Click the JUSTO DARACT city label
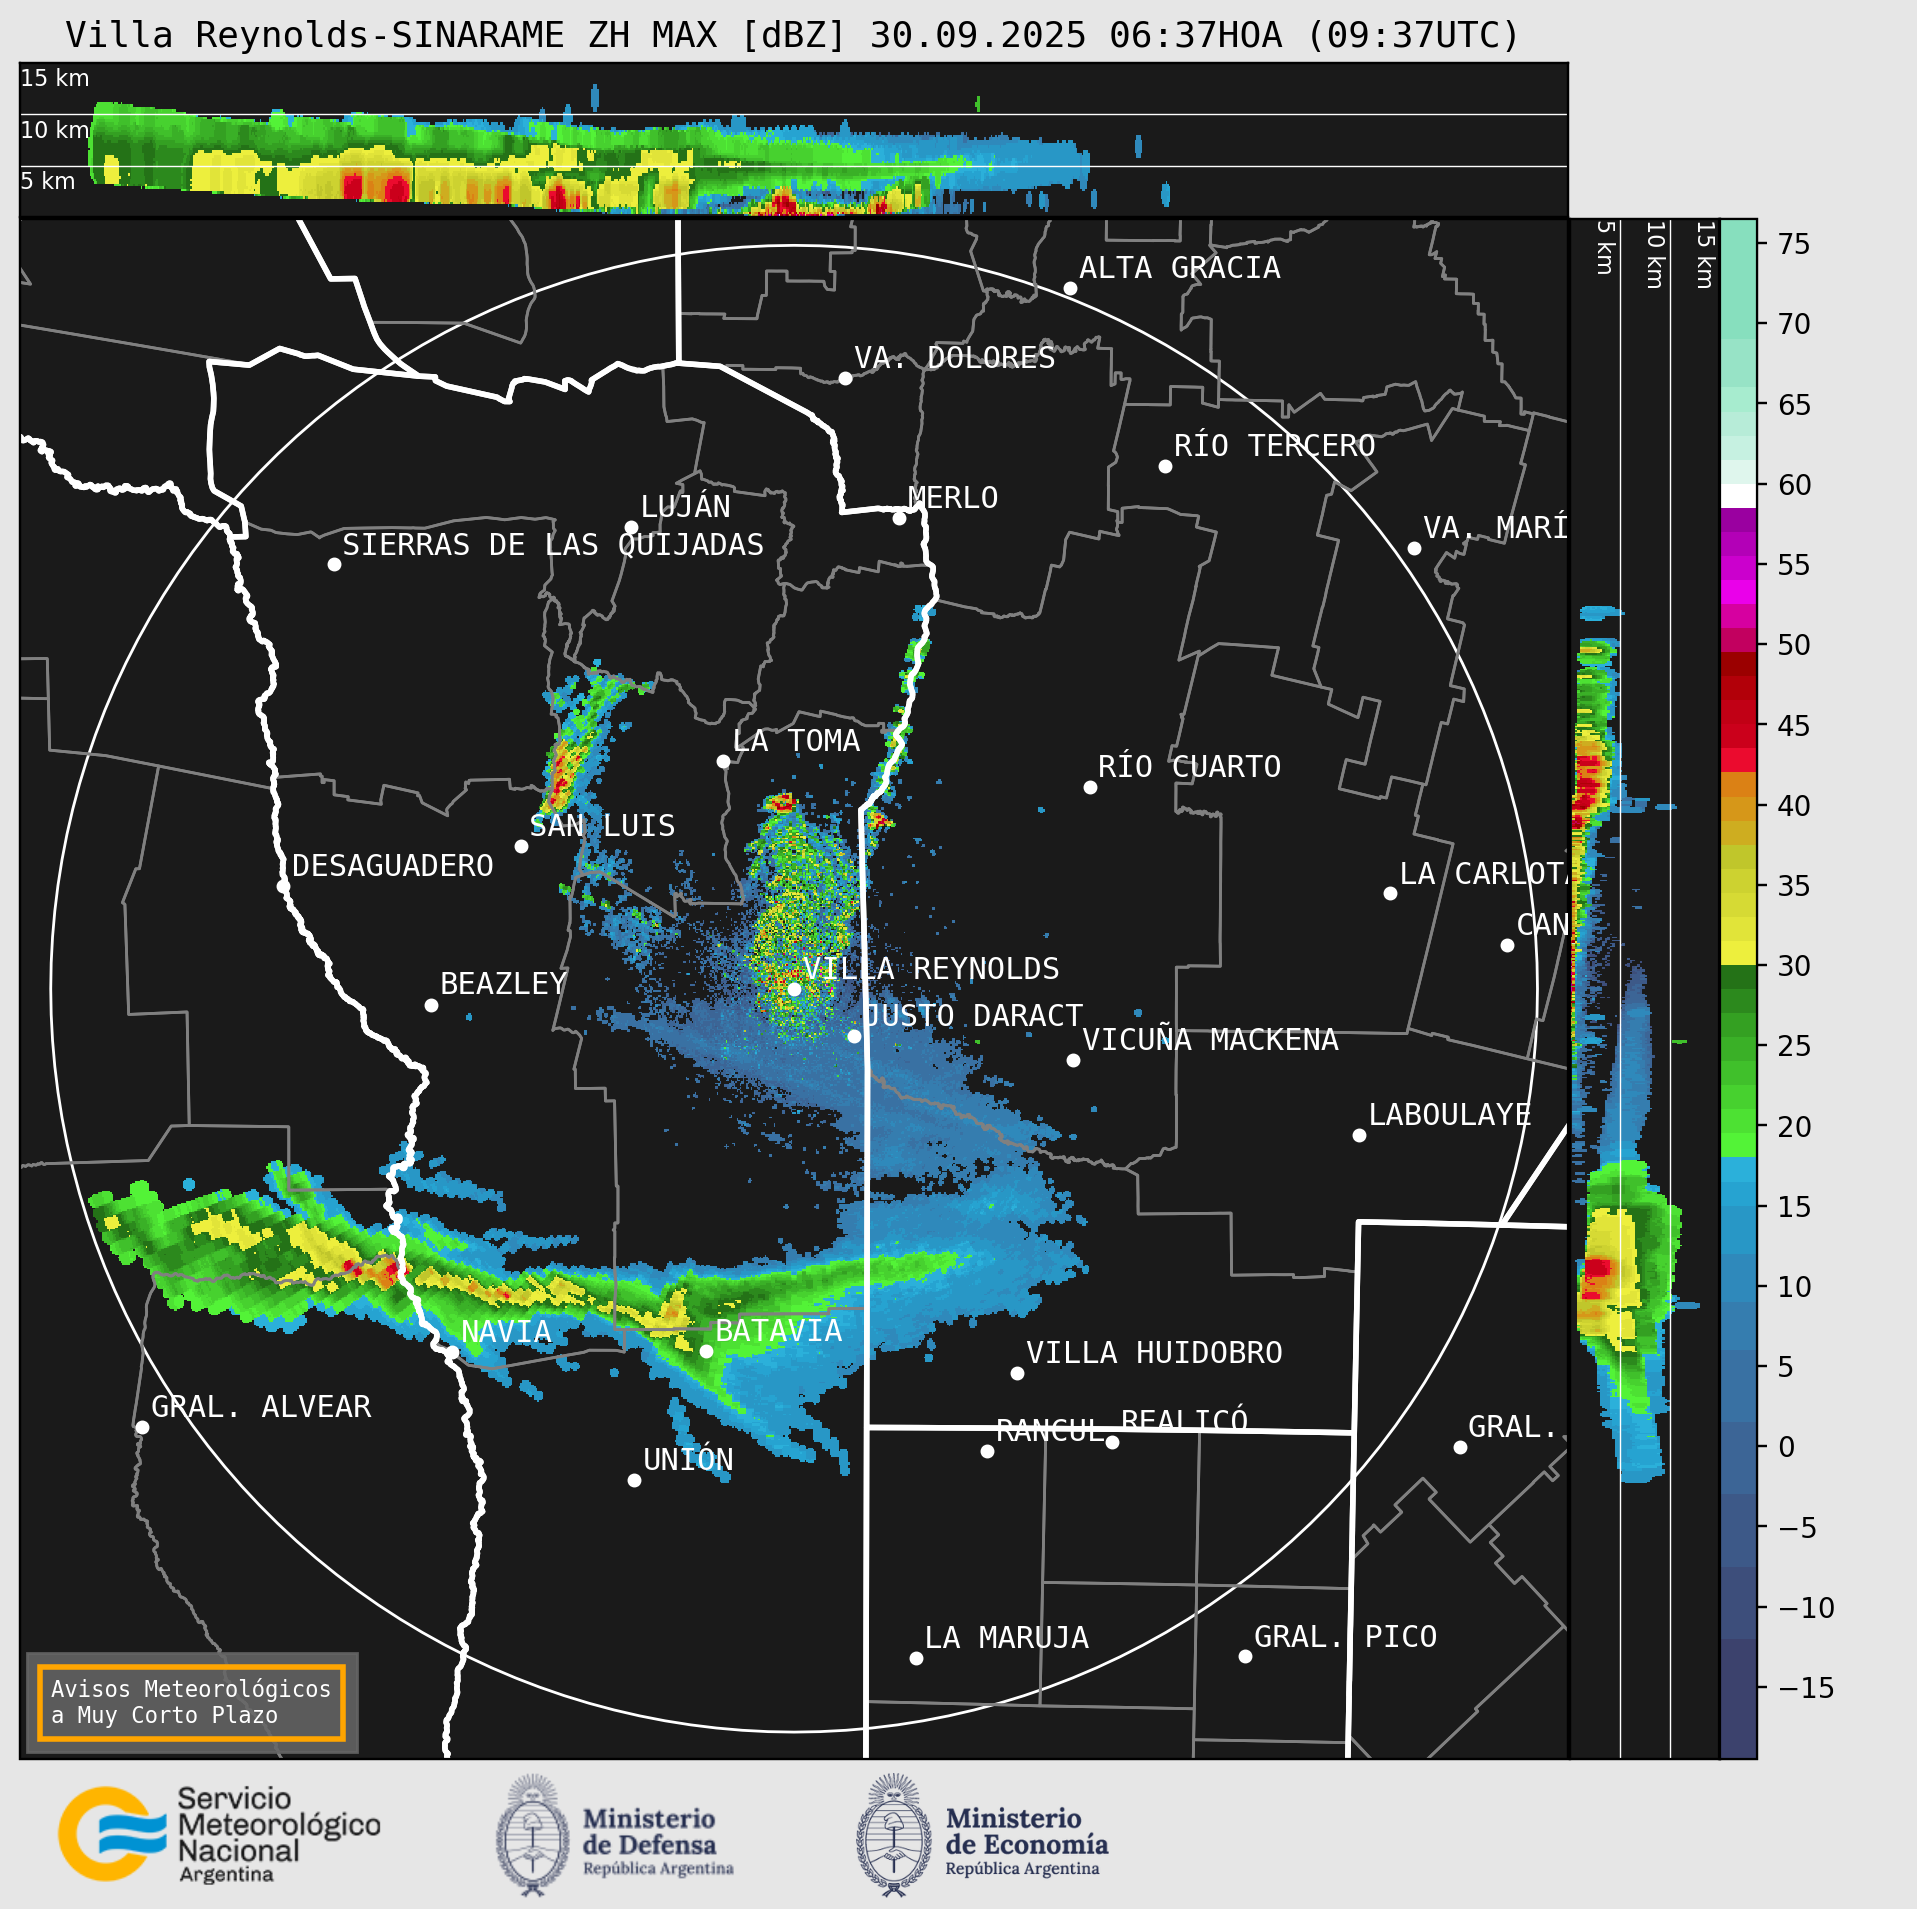 coord(973,1015)
